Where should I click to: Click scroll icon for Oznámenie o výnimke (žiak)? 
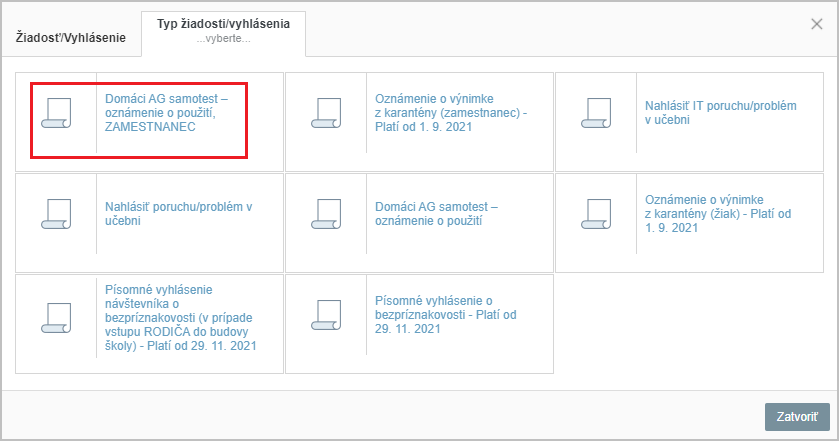point(596,214)
